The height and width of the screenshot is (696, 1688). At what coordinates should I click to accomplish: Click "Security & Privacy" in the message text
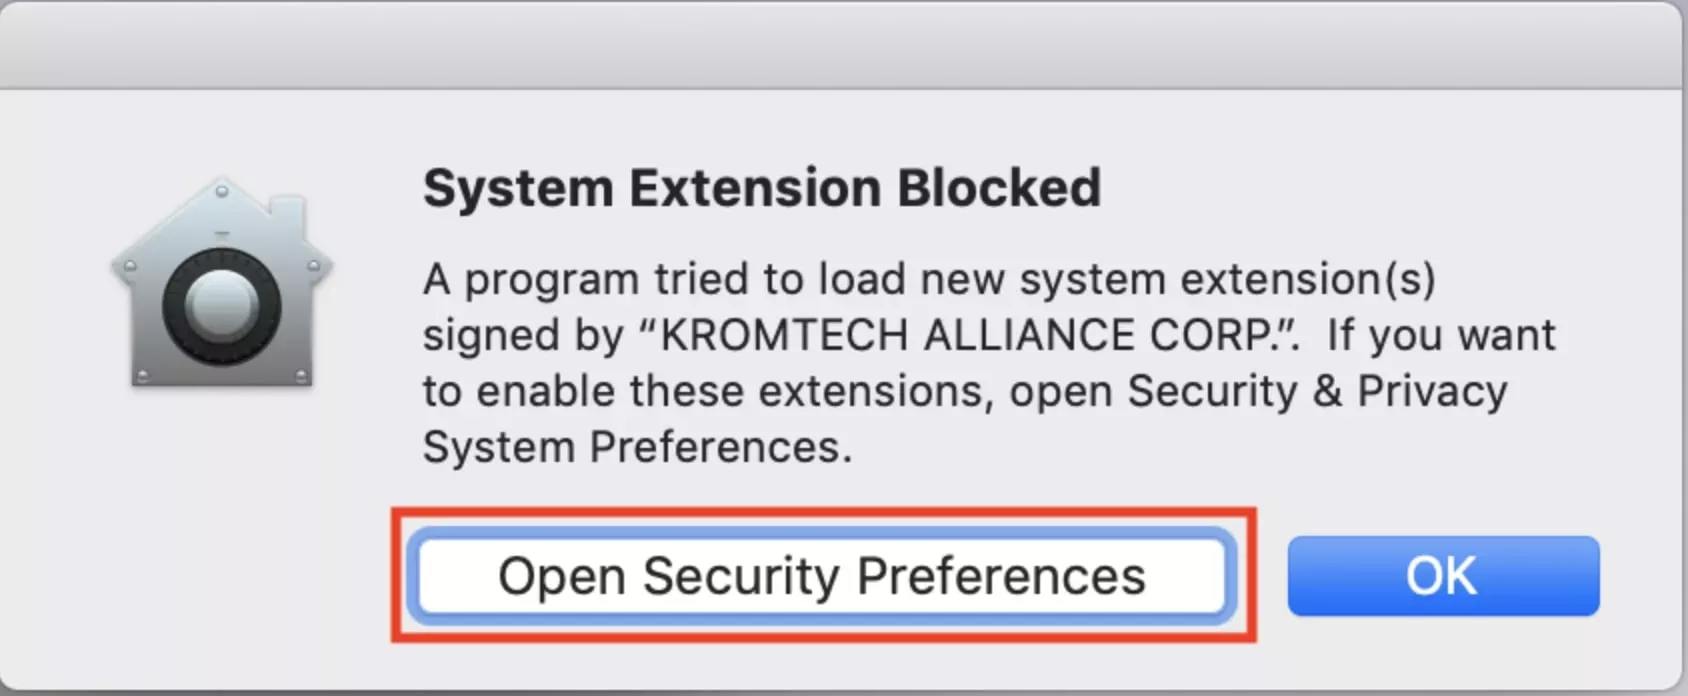[1317, 391]
